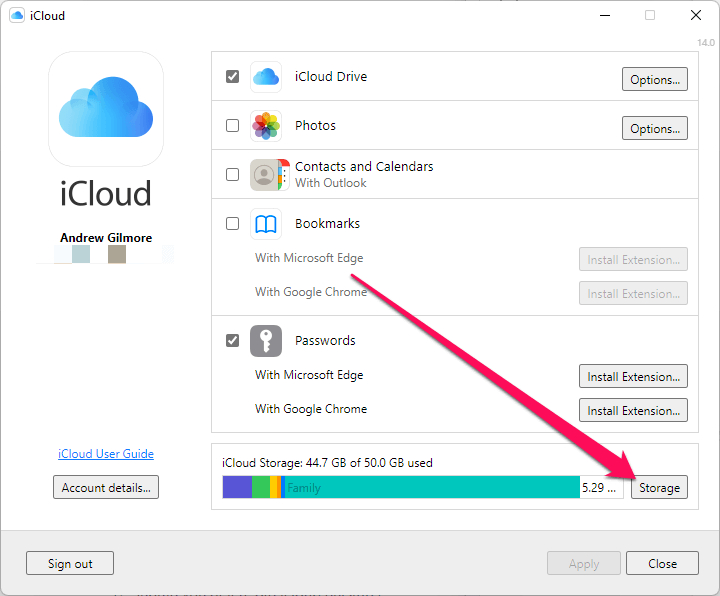Viewport: 720px width, 596px height.
Task: Click the iCloud Drive label
Action: click(x=331, y=76)
